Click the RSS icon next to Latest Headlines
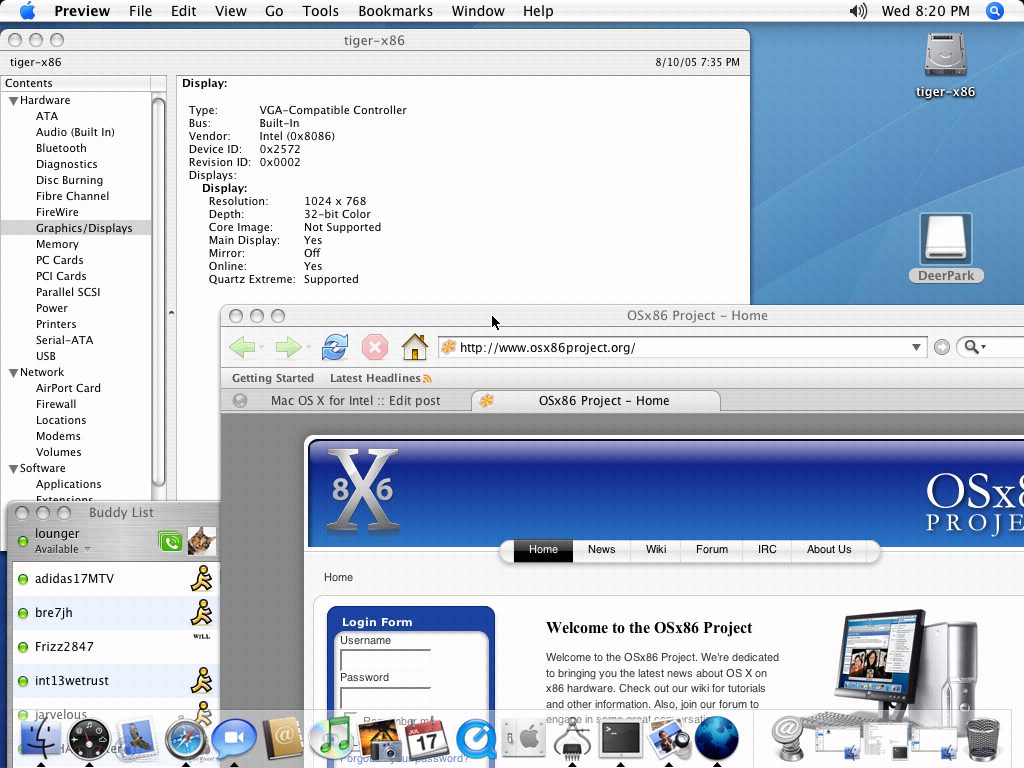This screenshot has height=768, width=1024. tap(427, 379)
